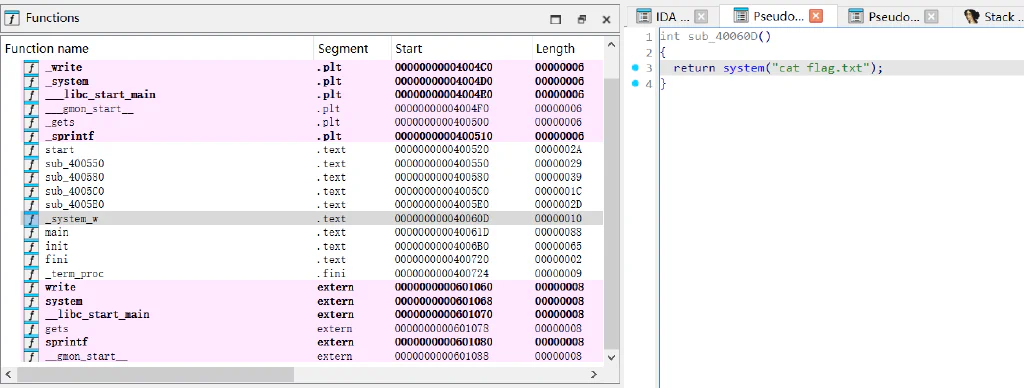1024x388 pixels.
Task: Click the function icon beside sub_4005E0 row
Action: [x=31, y=204]
